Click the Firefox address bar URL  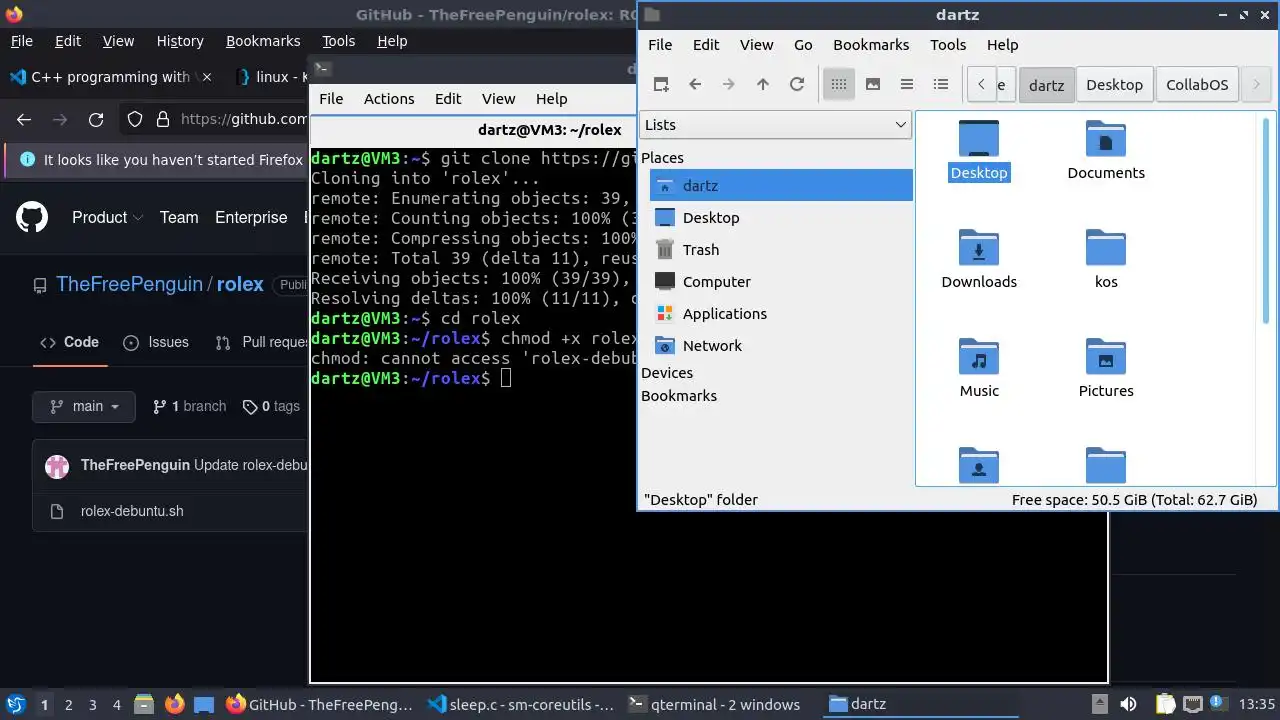[243, 120]
